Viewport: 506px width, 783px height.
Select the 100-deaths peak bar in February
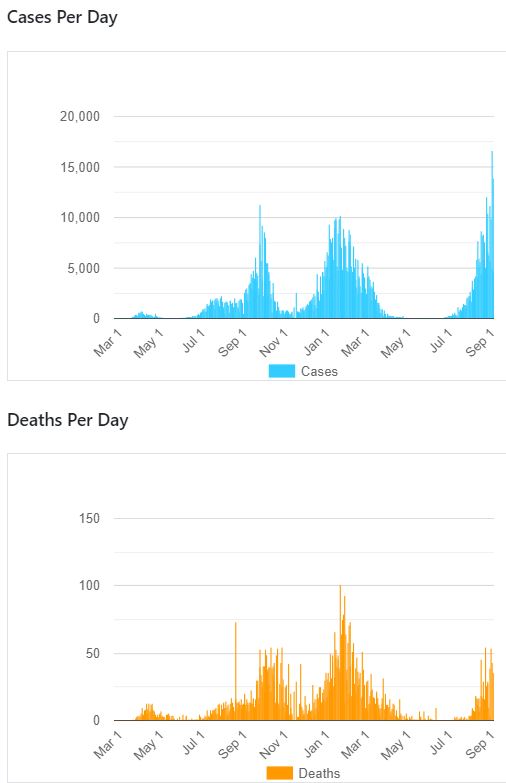pyautogui.click(x=340, y=653)
